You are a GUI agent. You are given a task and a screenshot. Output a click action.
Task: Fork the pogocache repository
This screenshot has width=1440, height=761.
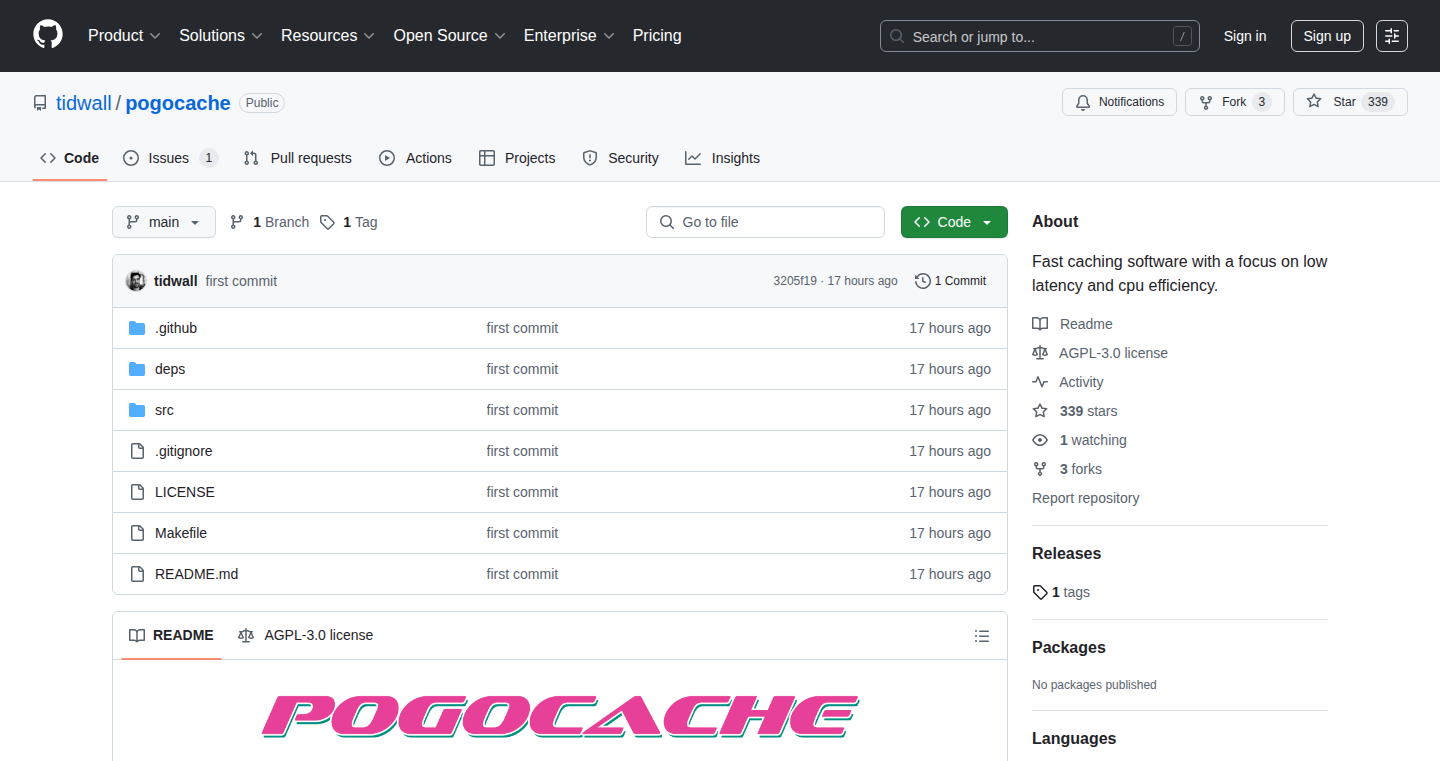pos(1234,102)
